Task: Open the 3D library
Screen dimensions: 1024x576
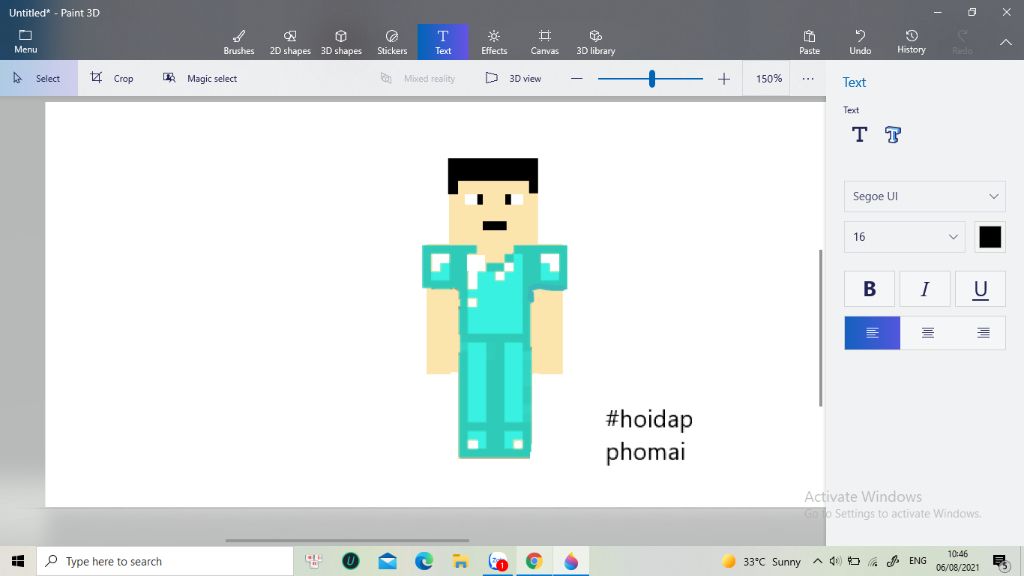Action: coord(596,42)
